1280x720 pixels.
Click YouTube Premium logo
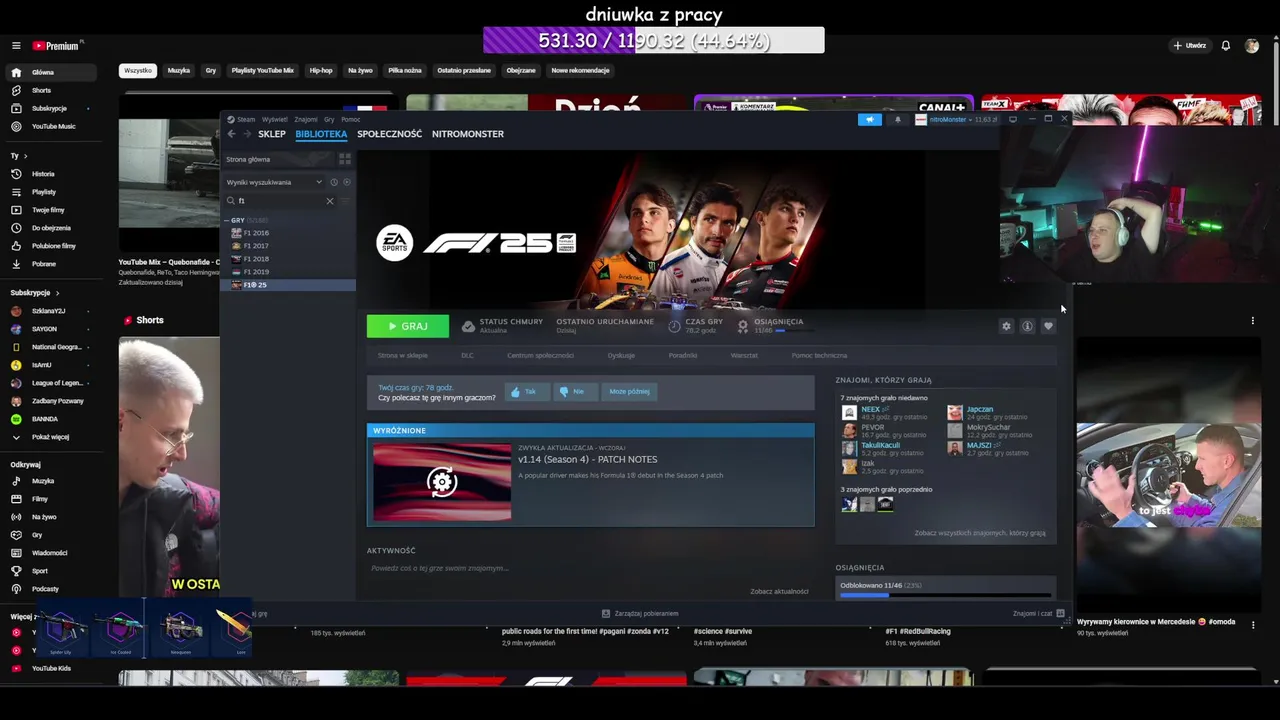(57, 46)
